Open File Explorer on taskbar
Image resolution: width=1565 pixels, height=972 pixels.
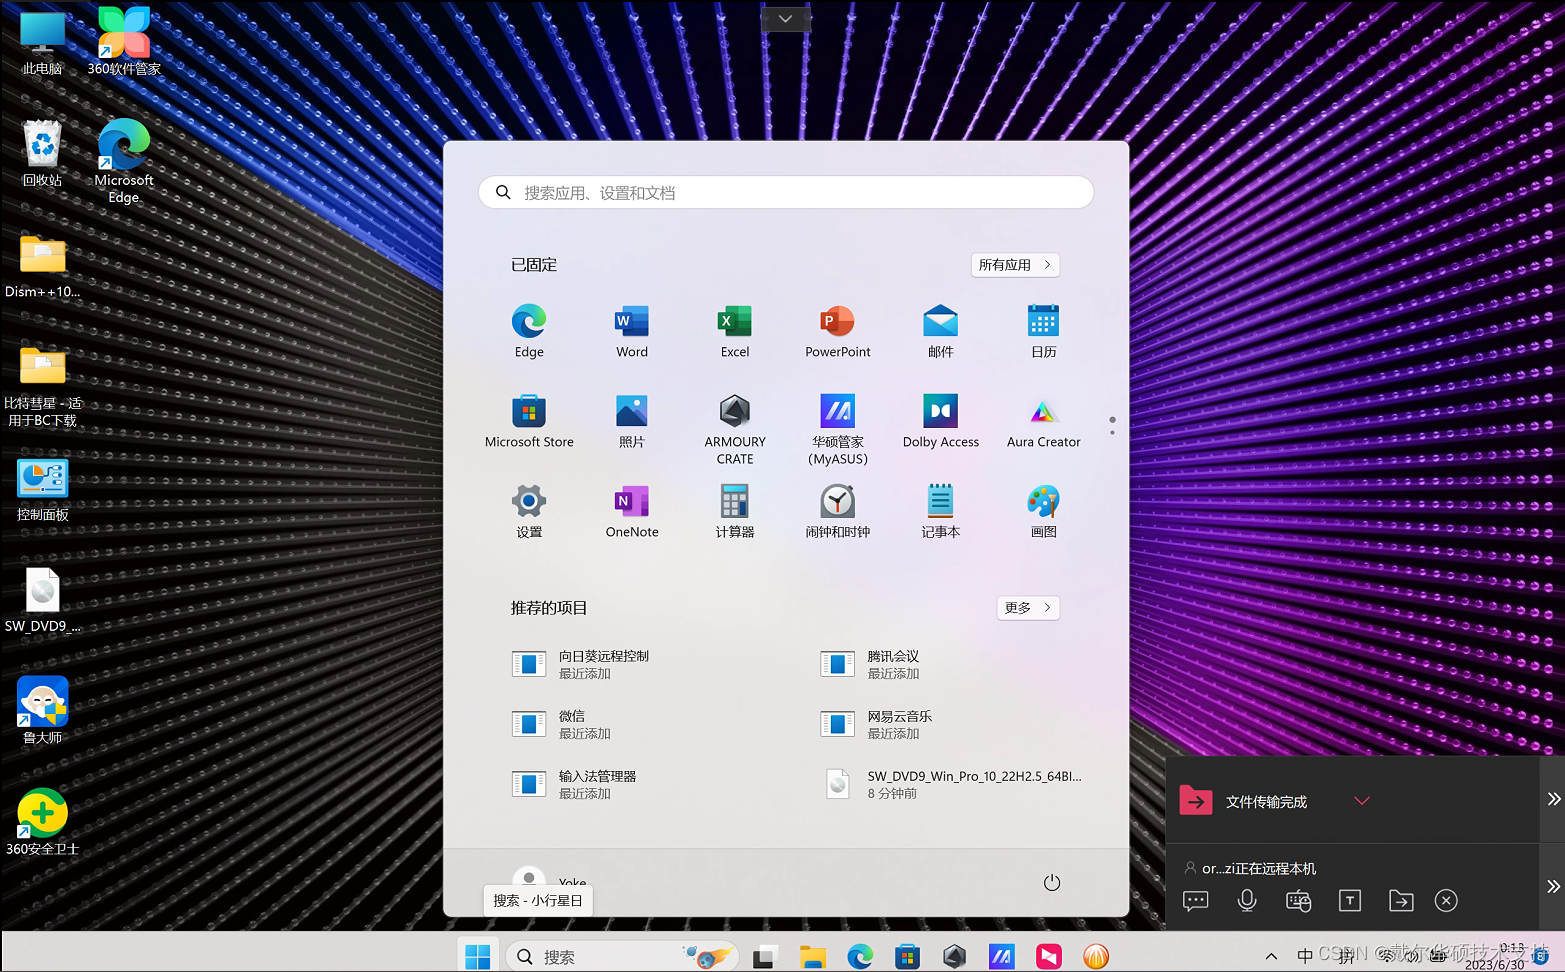(812, 957)
